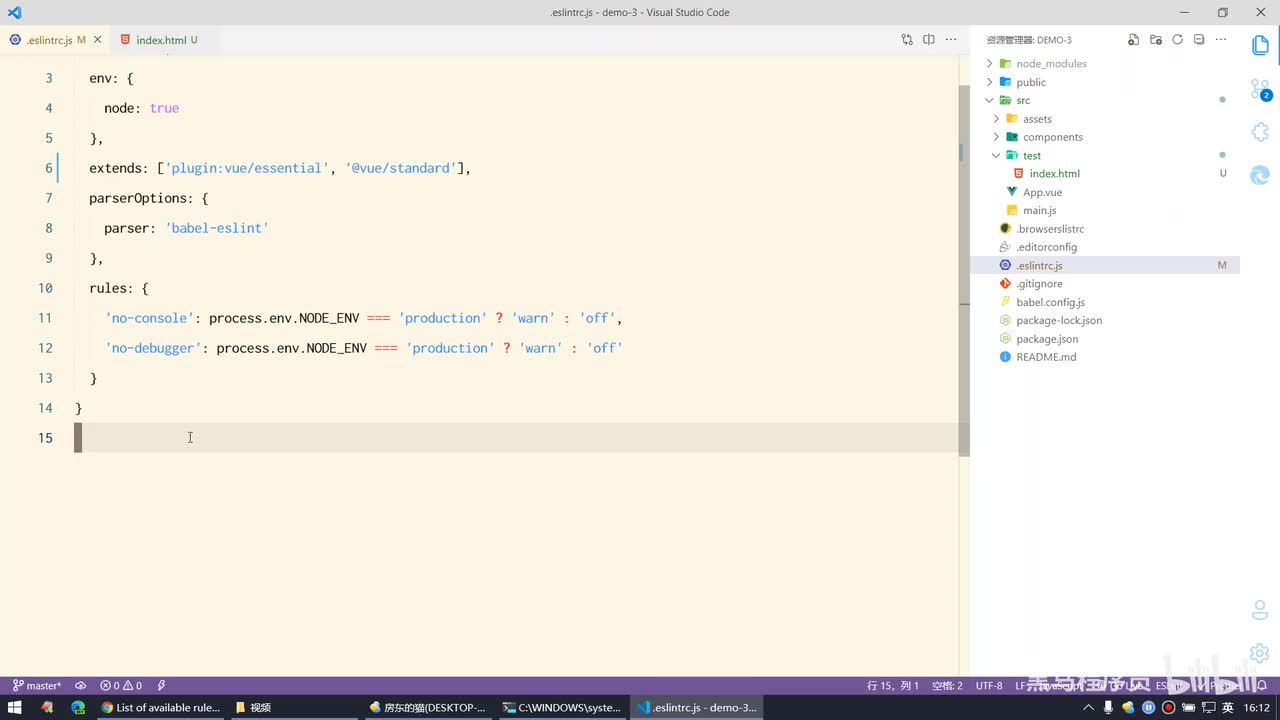Click the VS Code logo menu icon

click(x=14, y=13)
